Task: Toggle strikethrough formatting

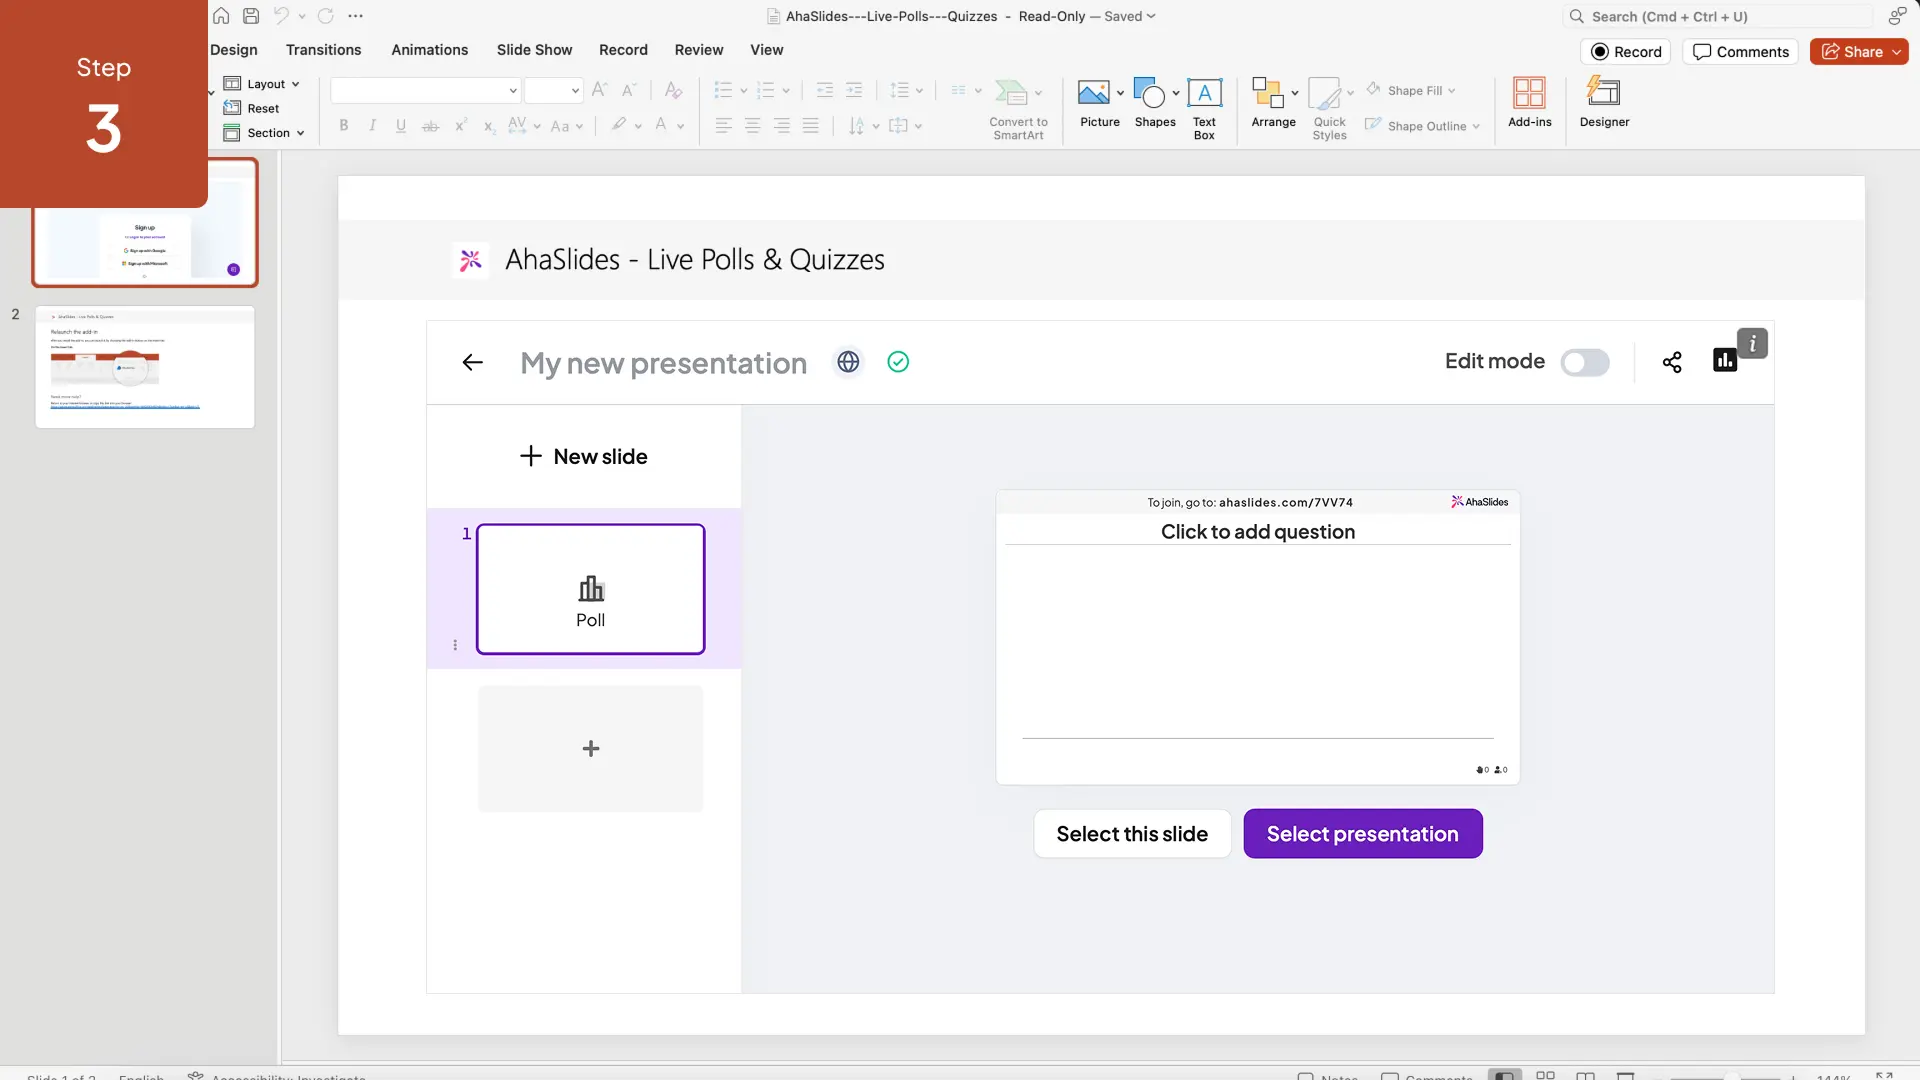Action: [x=431, y=125]
